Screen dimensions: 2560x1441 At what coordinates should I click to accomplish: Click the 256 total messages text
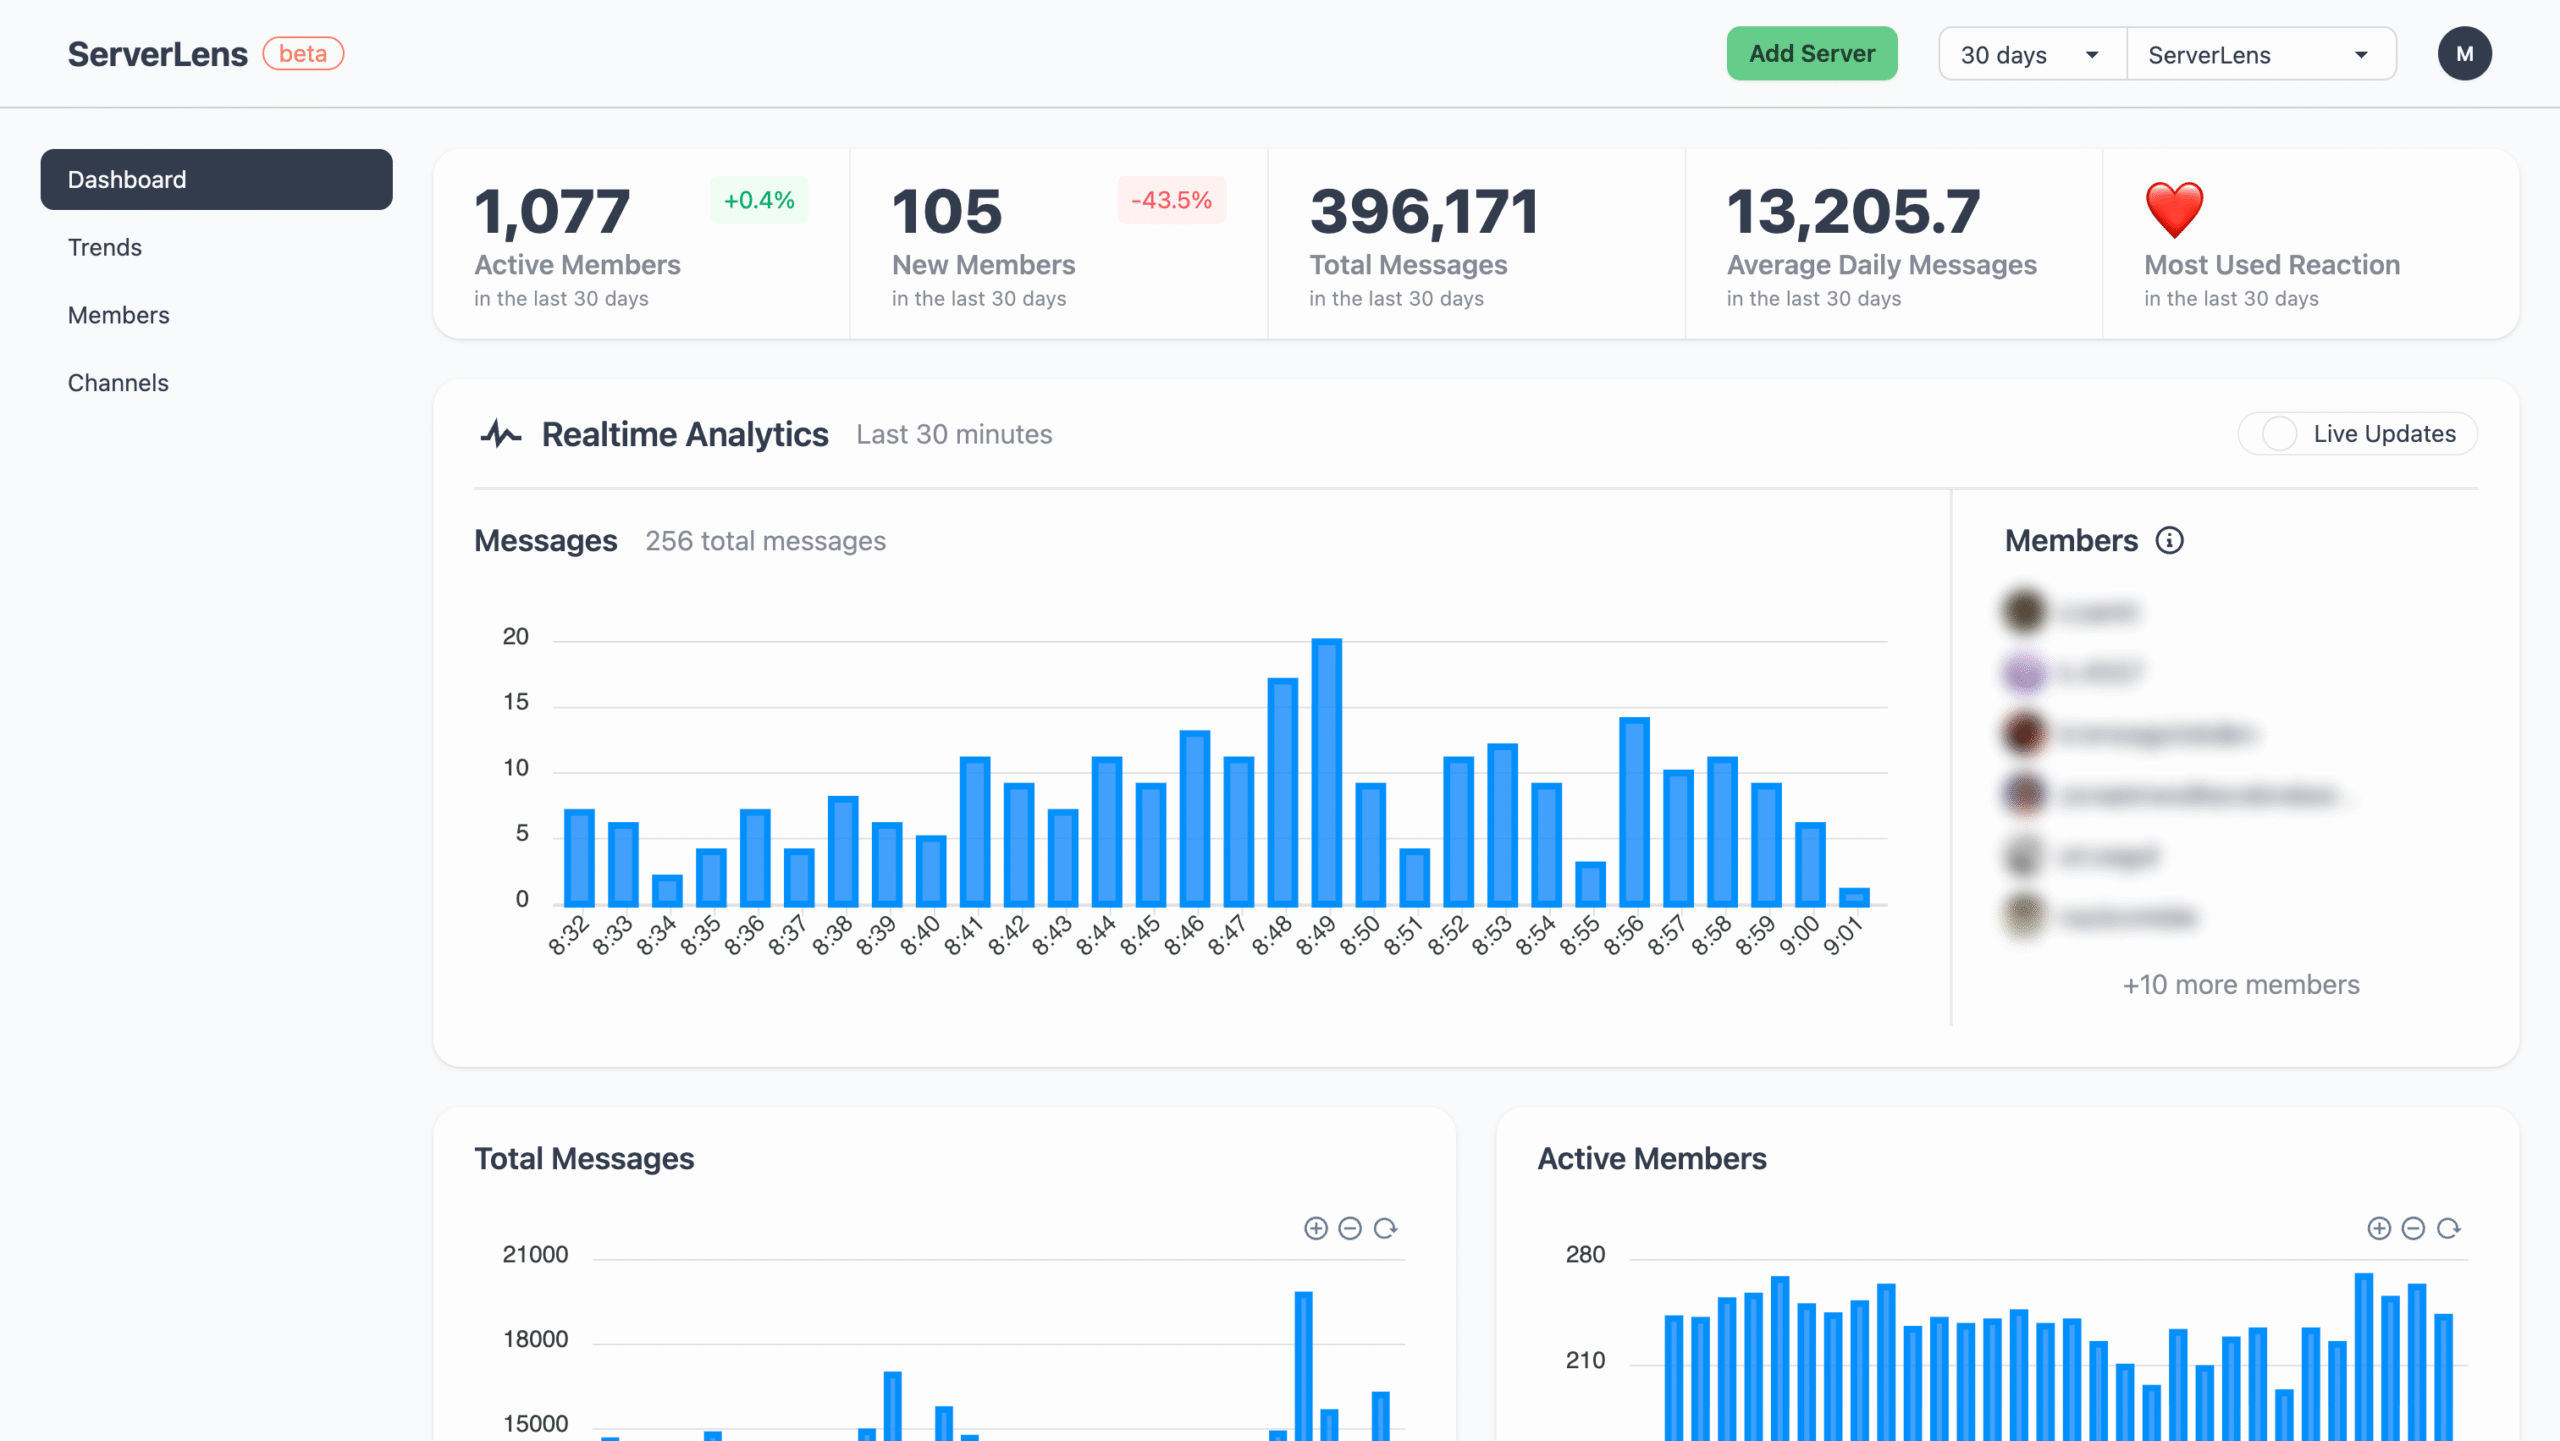[765, 541]
